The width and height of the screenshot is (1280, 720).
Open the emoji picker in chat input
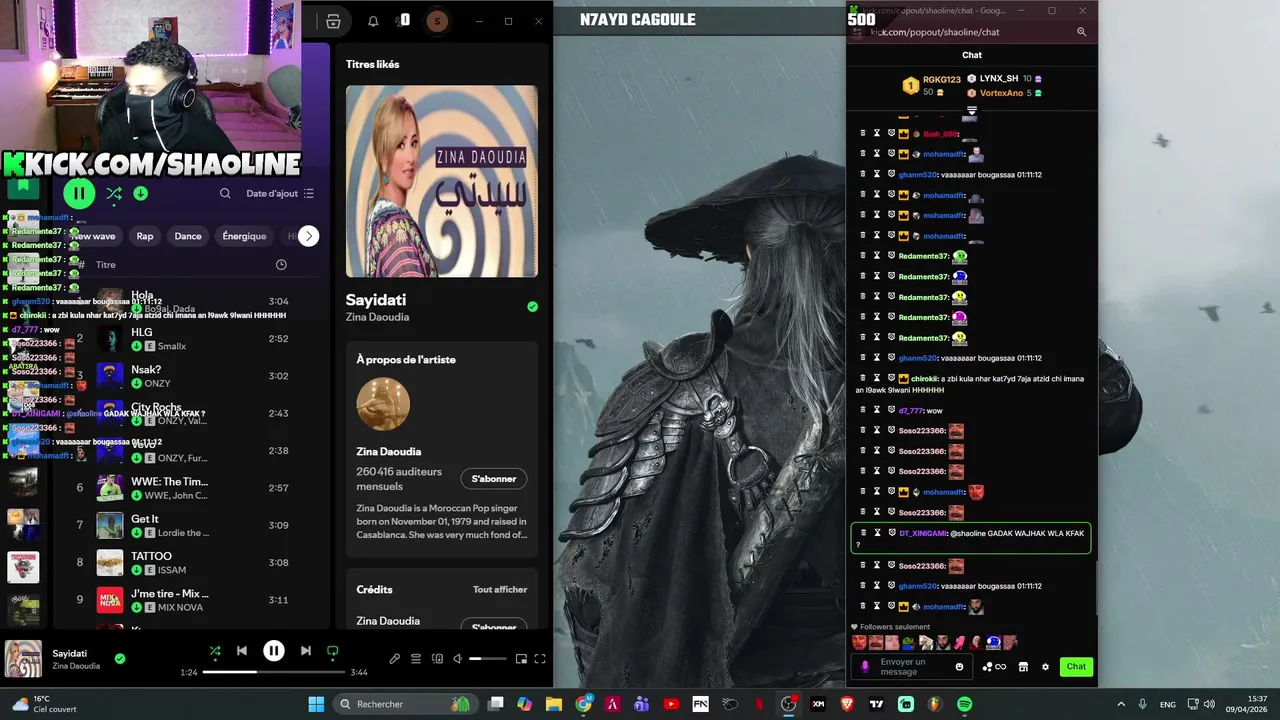tap(960, 667)
